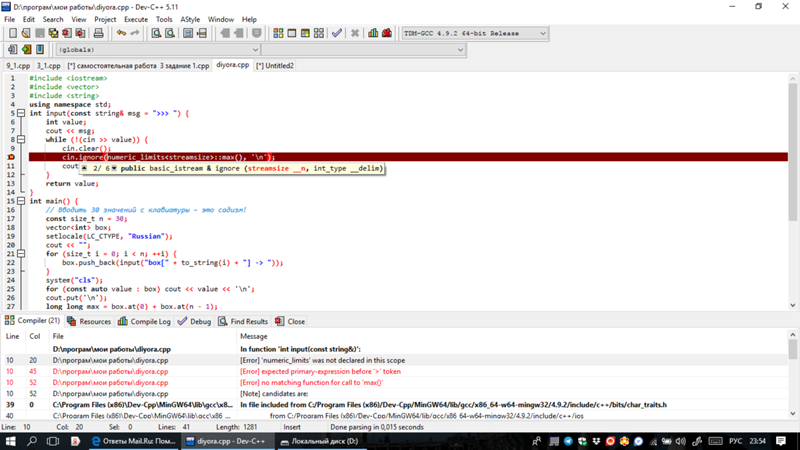Toggle breakpoint marker on line 10
This screenshot has height=450, width=800.
pyautogui.click(x=11, y=157)
